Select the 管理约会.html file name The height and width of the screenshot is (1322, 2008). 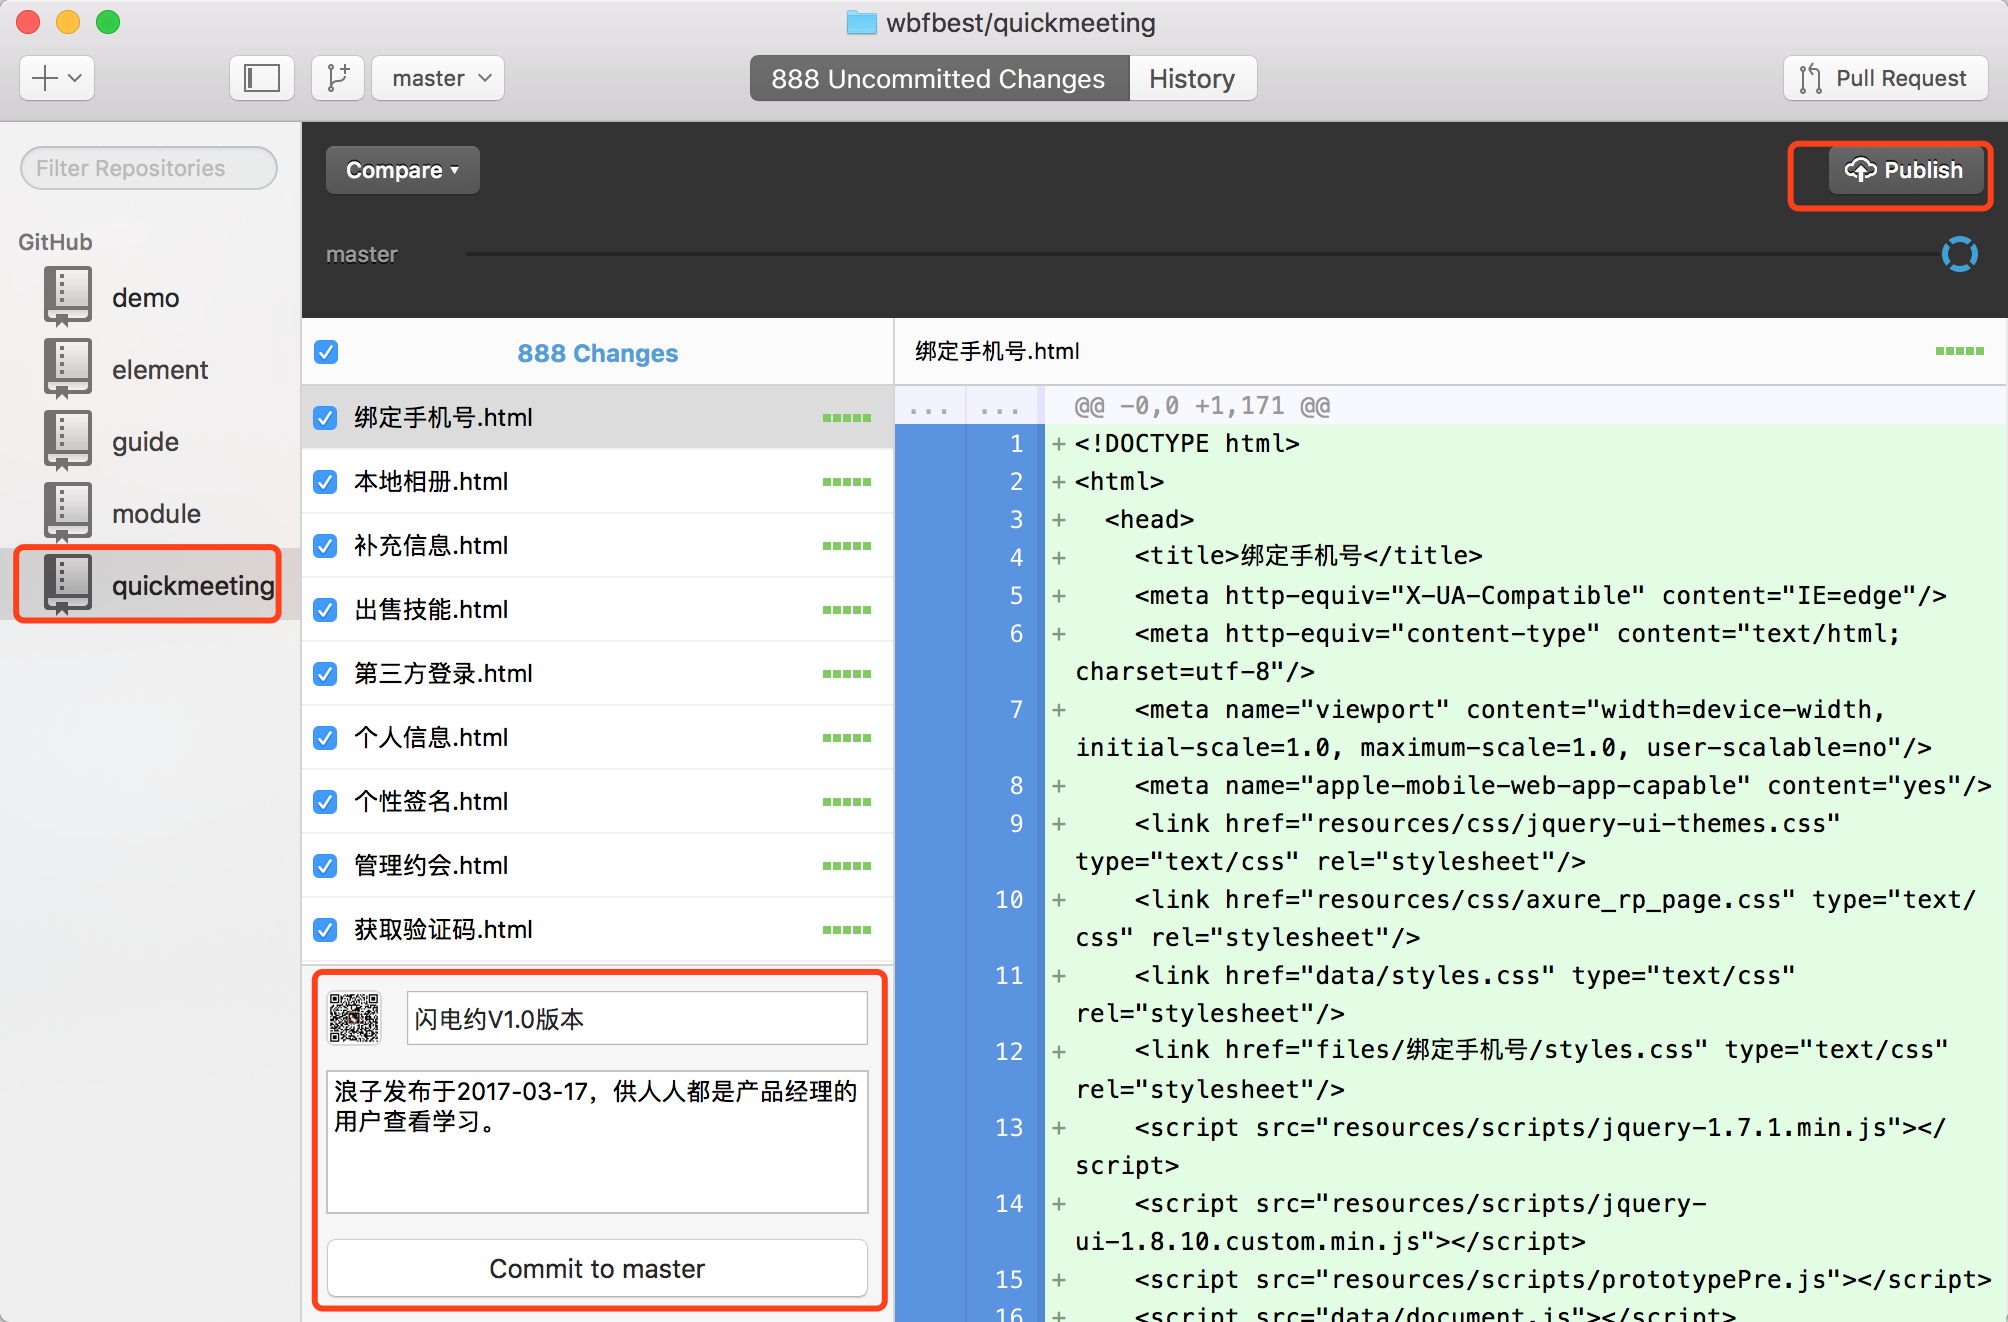tap(431, 866)
